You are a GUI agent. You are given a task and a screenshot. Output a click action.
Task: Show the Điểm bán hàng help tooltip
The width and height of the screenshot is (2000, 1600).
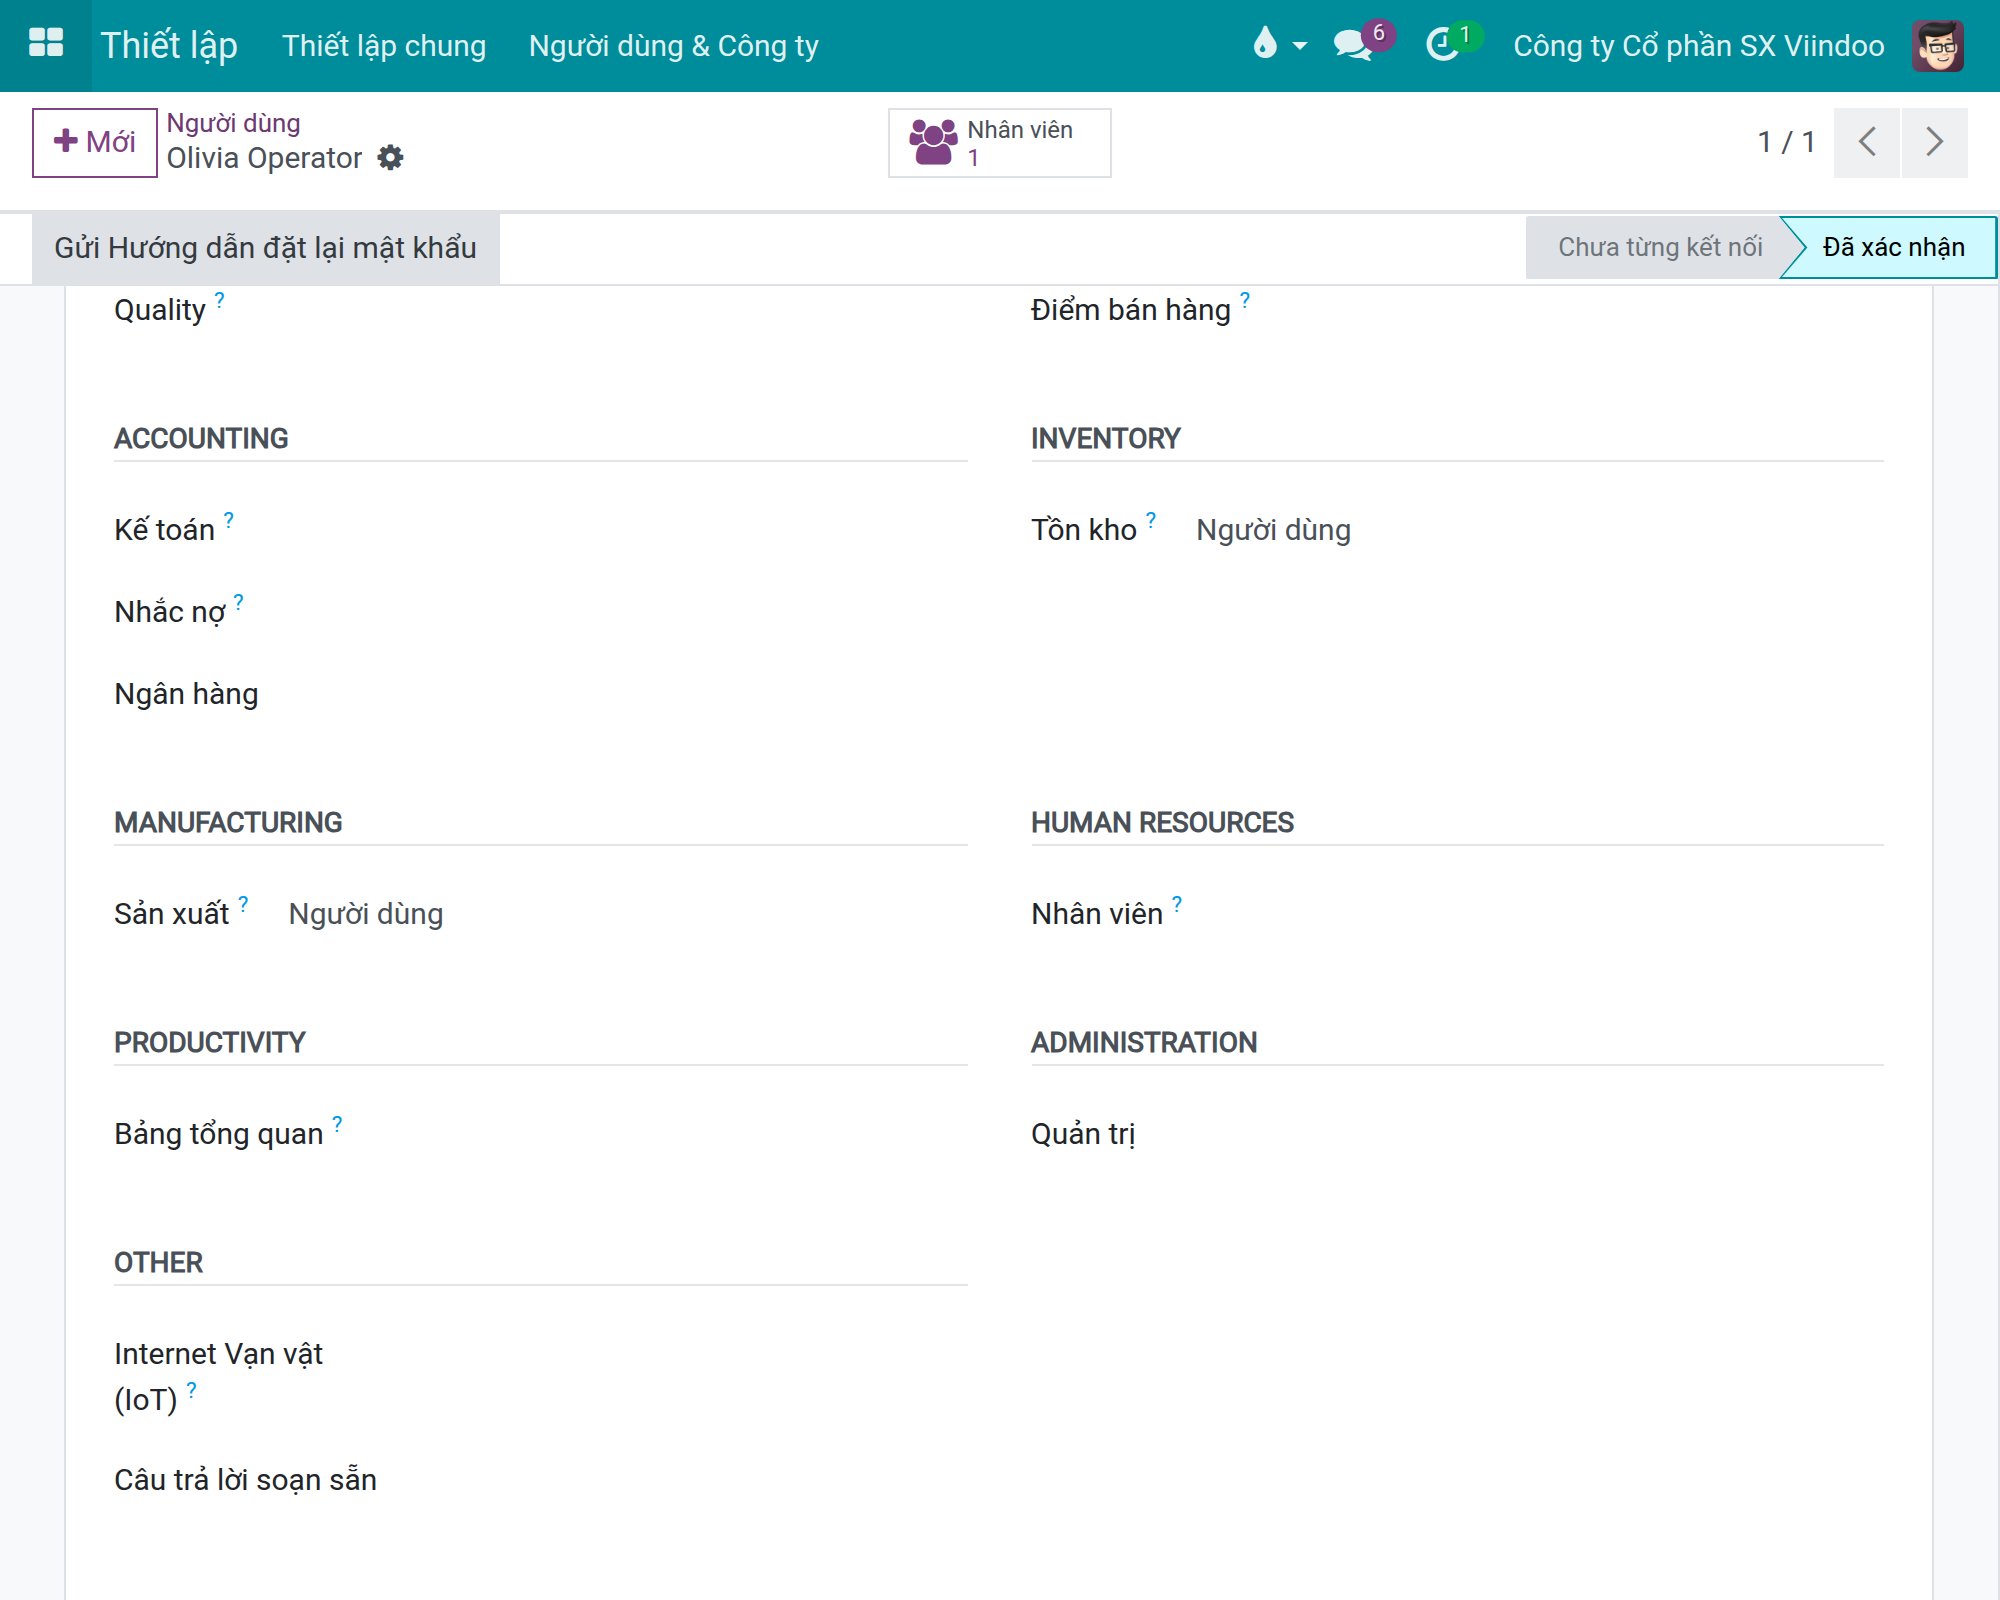pyautogui.click(x=1244, y=299)
